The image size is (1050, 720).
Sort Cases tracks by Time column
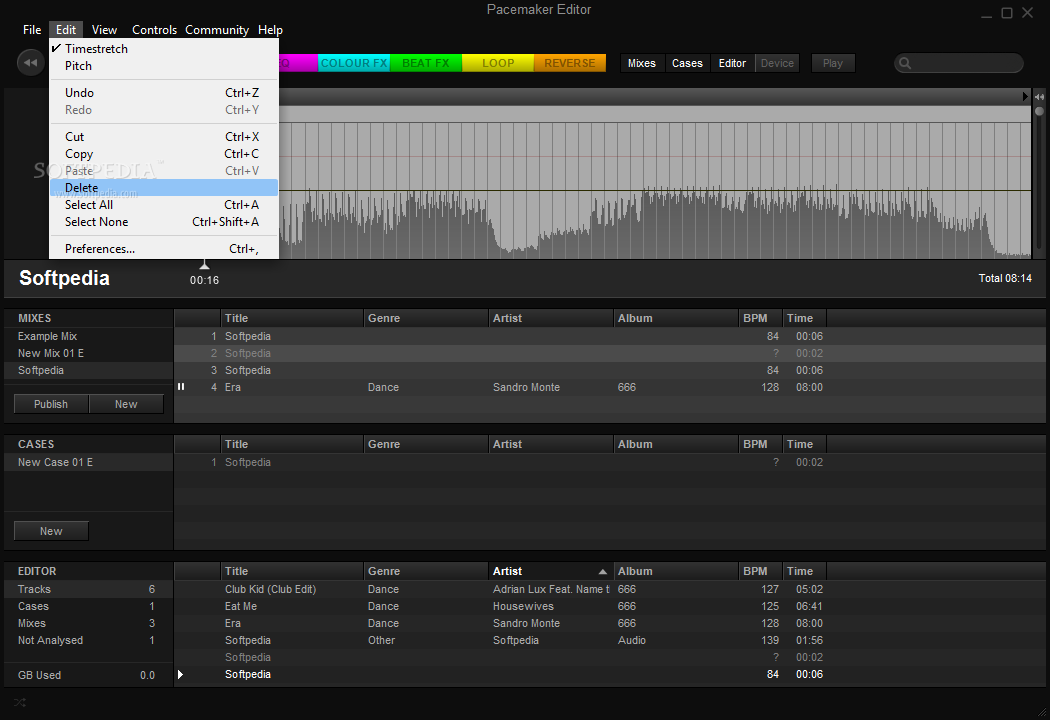tap(804, 444)
